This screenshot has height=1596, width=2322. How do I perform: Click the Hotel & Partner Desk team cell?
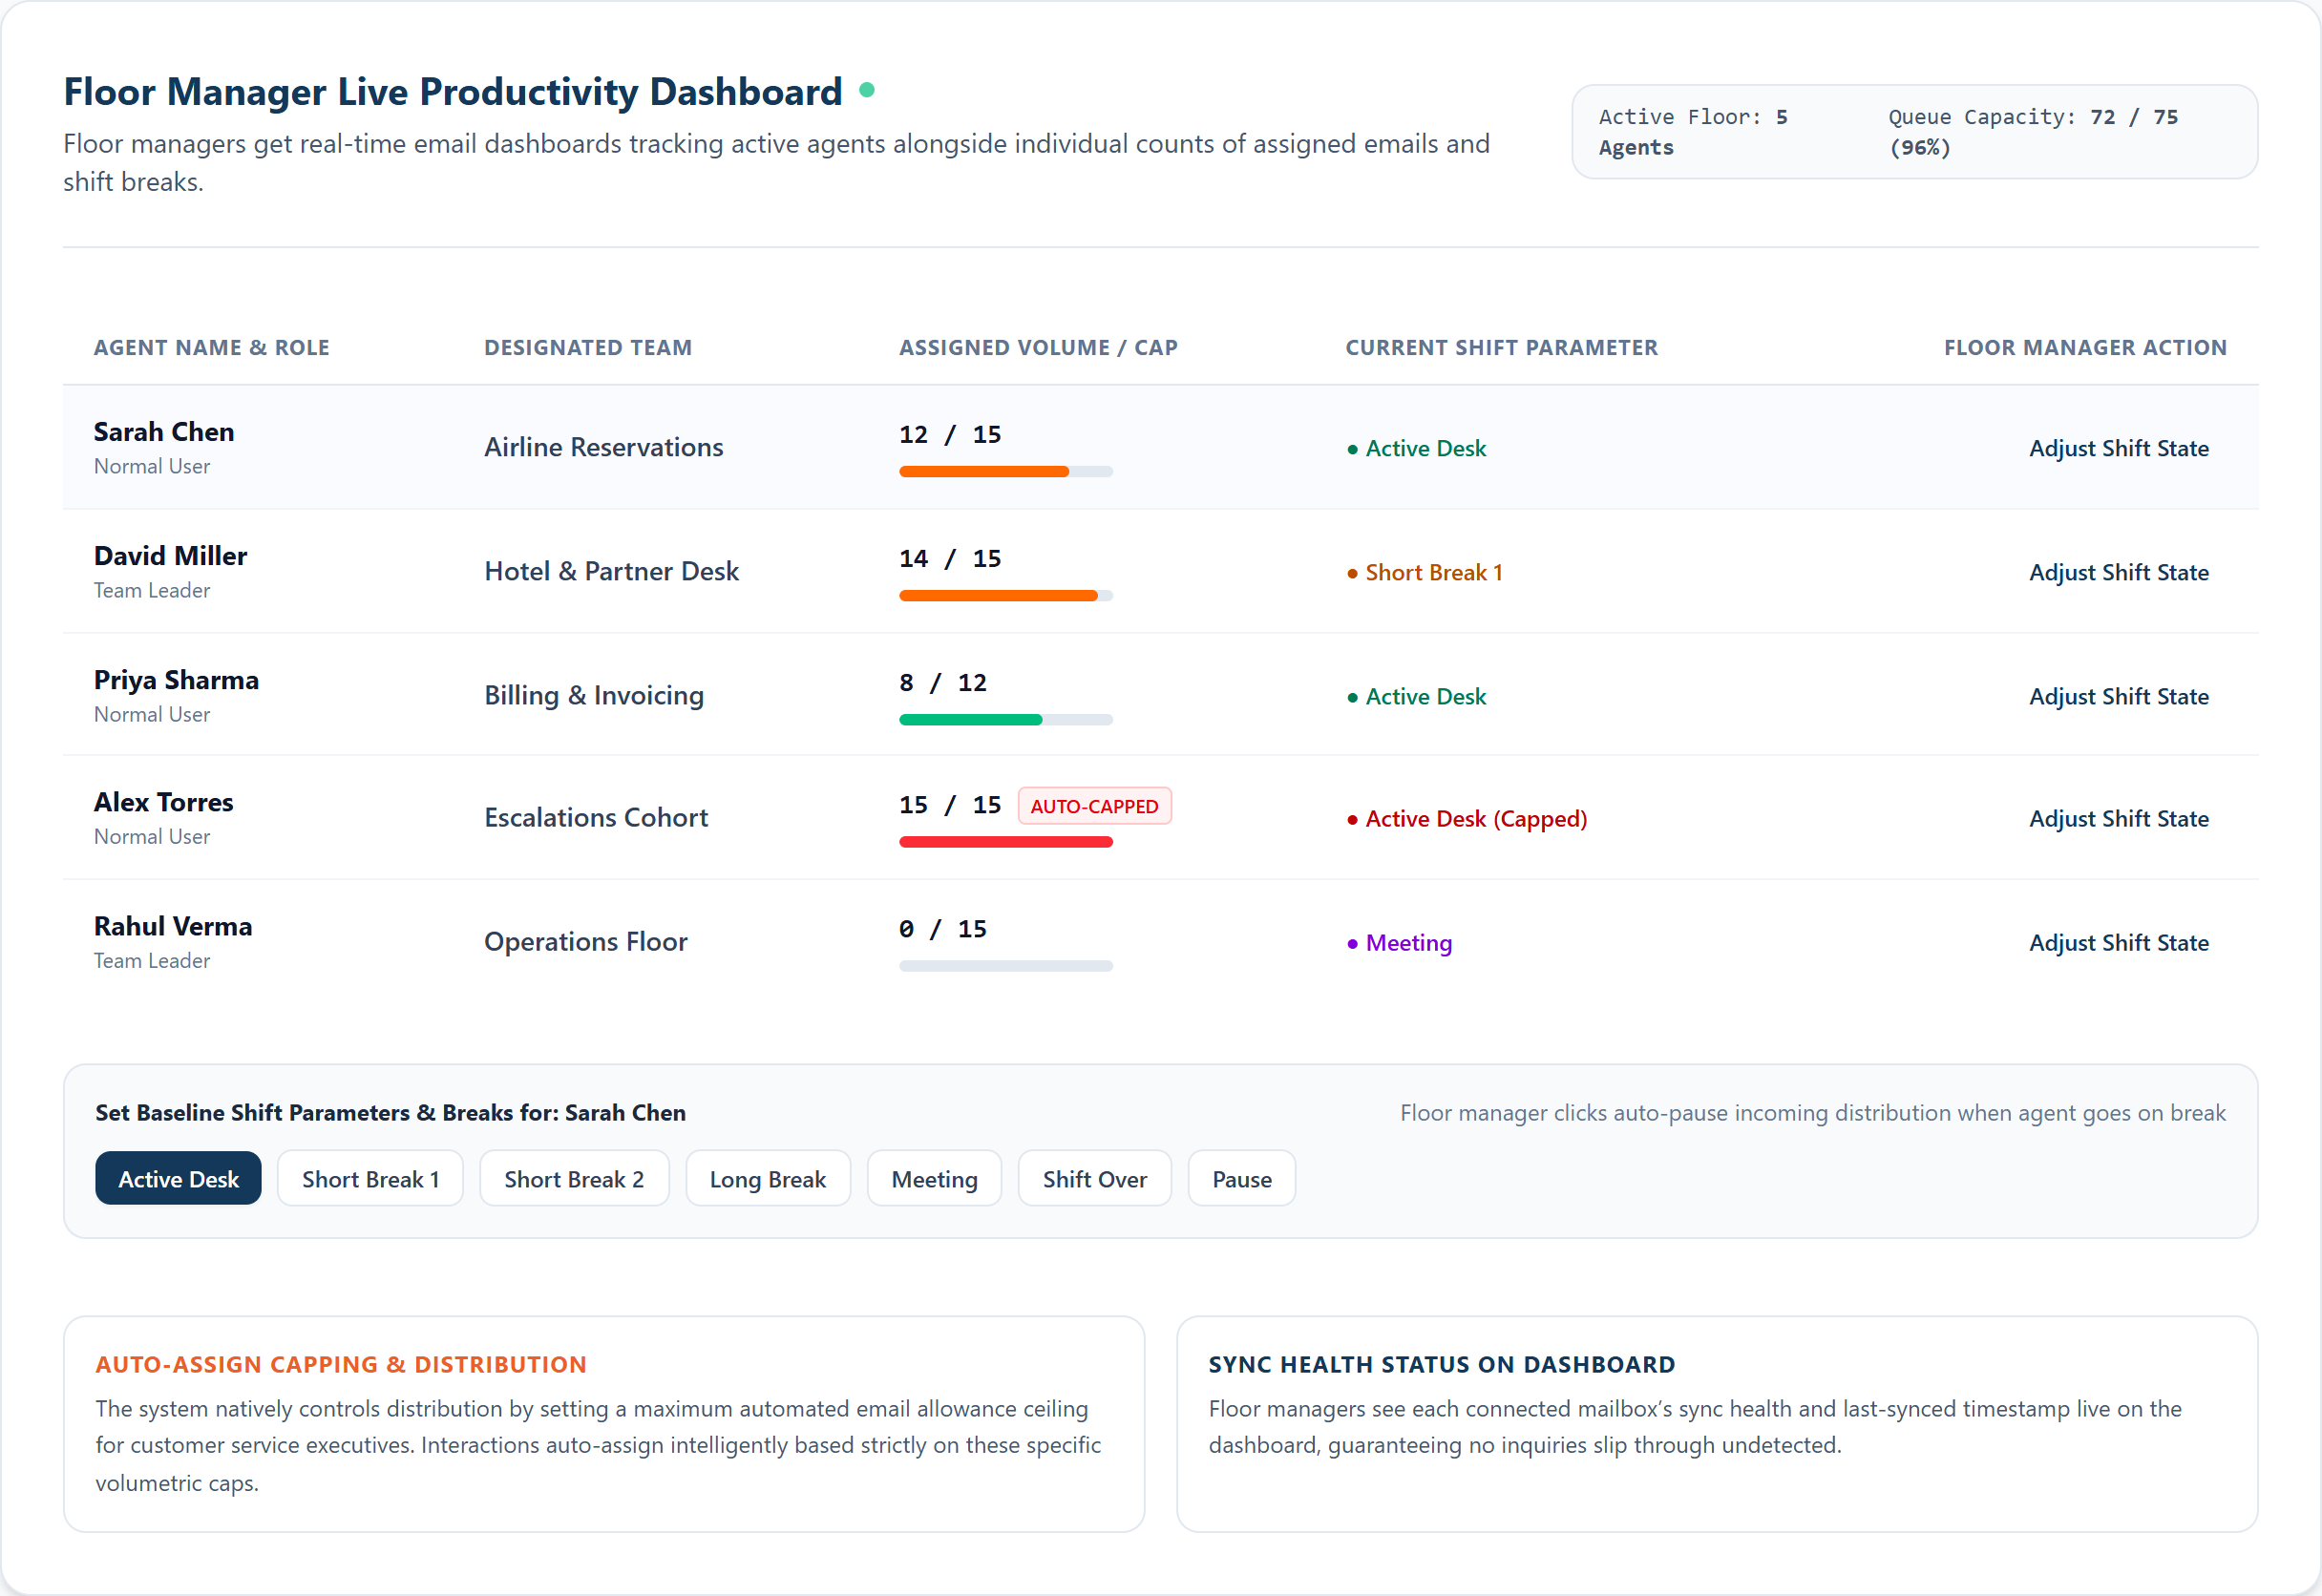[611, 571]
